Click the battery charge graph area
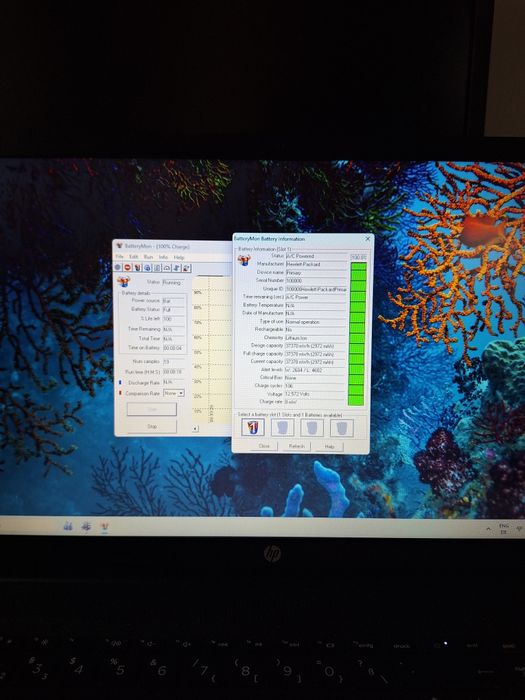The height and width of the screenshot is (700, 525). tap(212, 350)
